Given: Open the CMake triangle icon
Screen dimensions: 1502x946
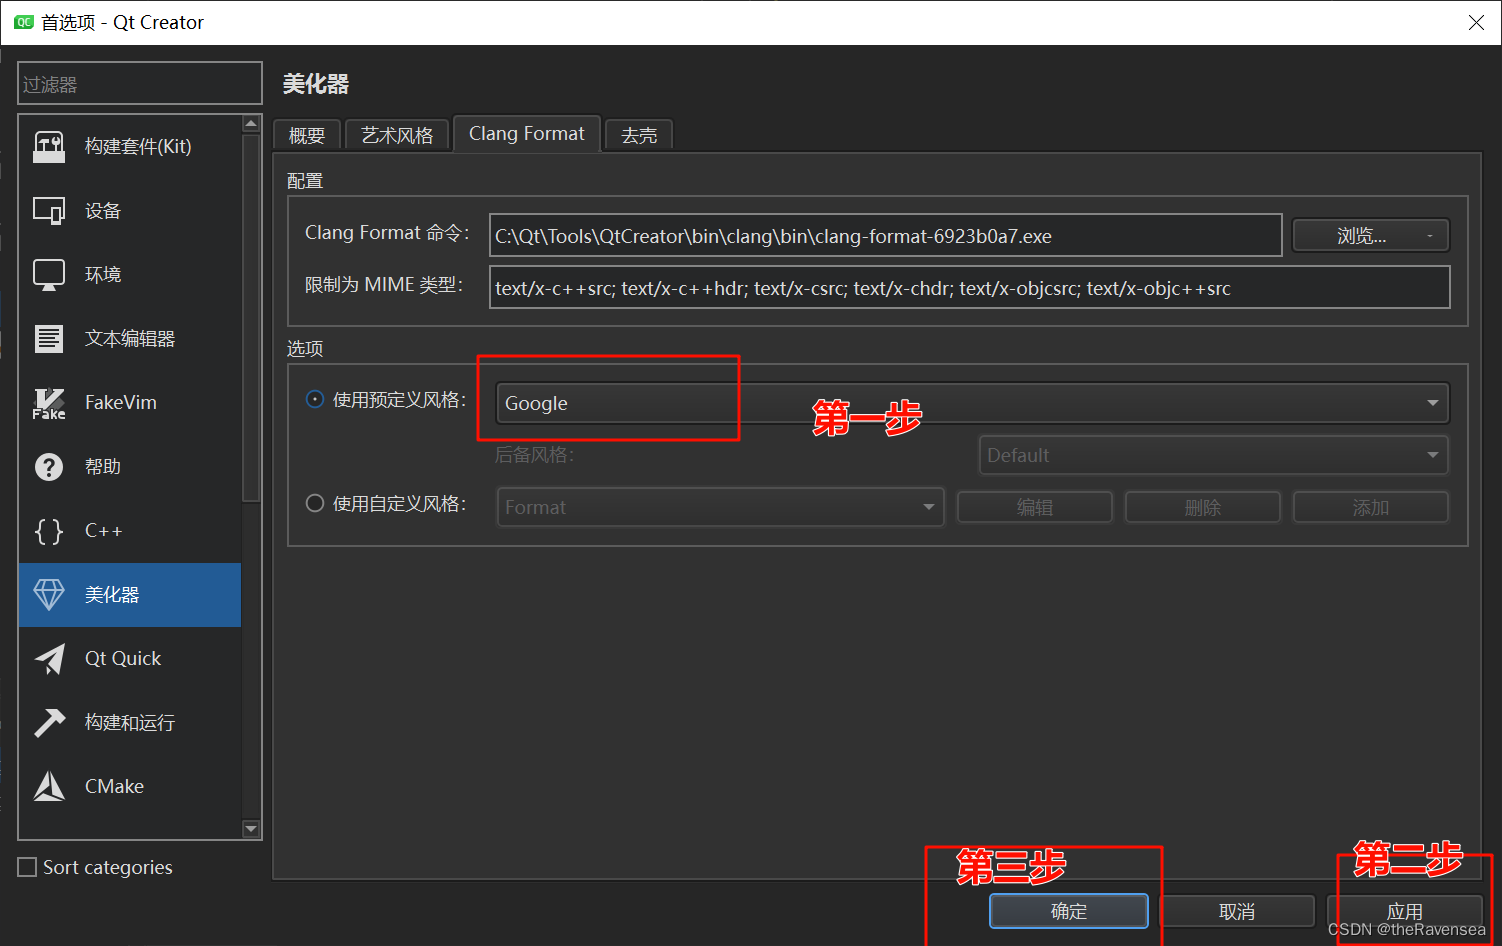Looking at the screenshot, I should (x=49, y=787).
